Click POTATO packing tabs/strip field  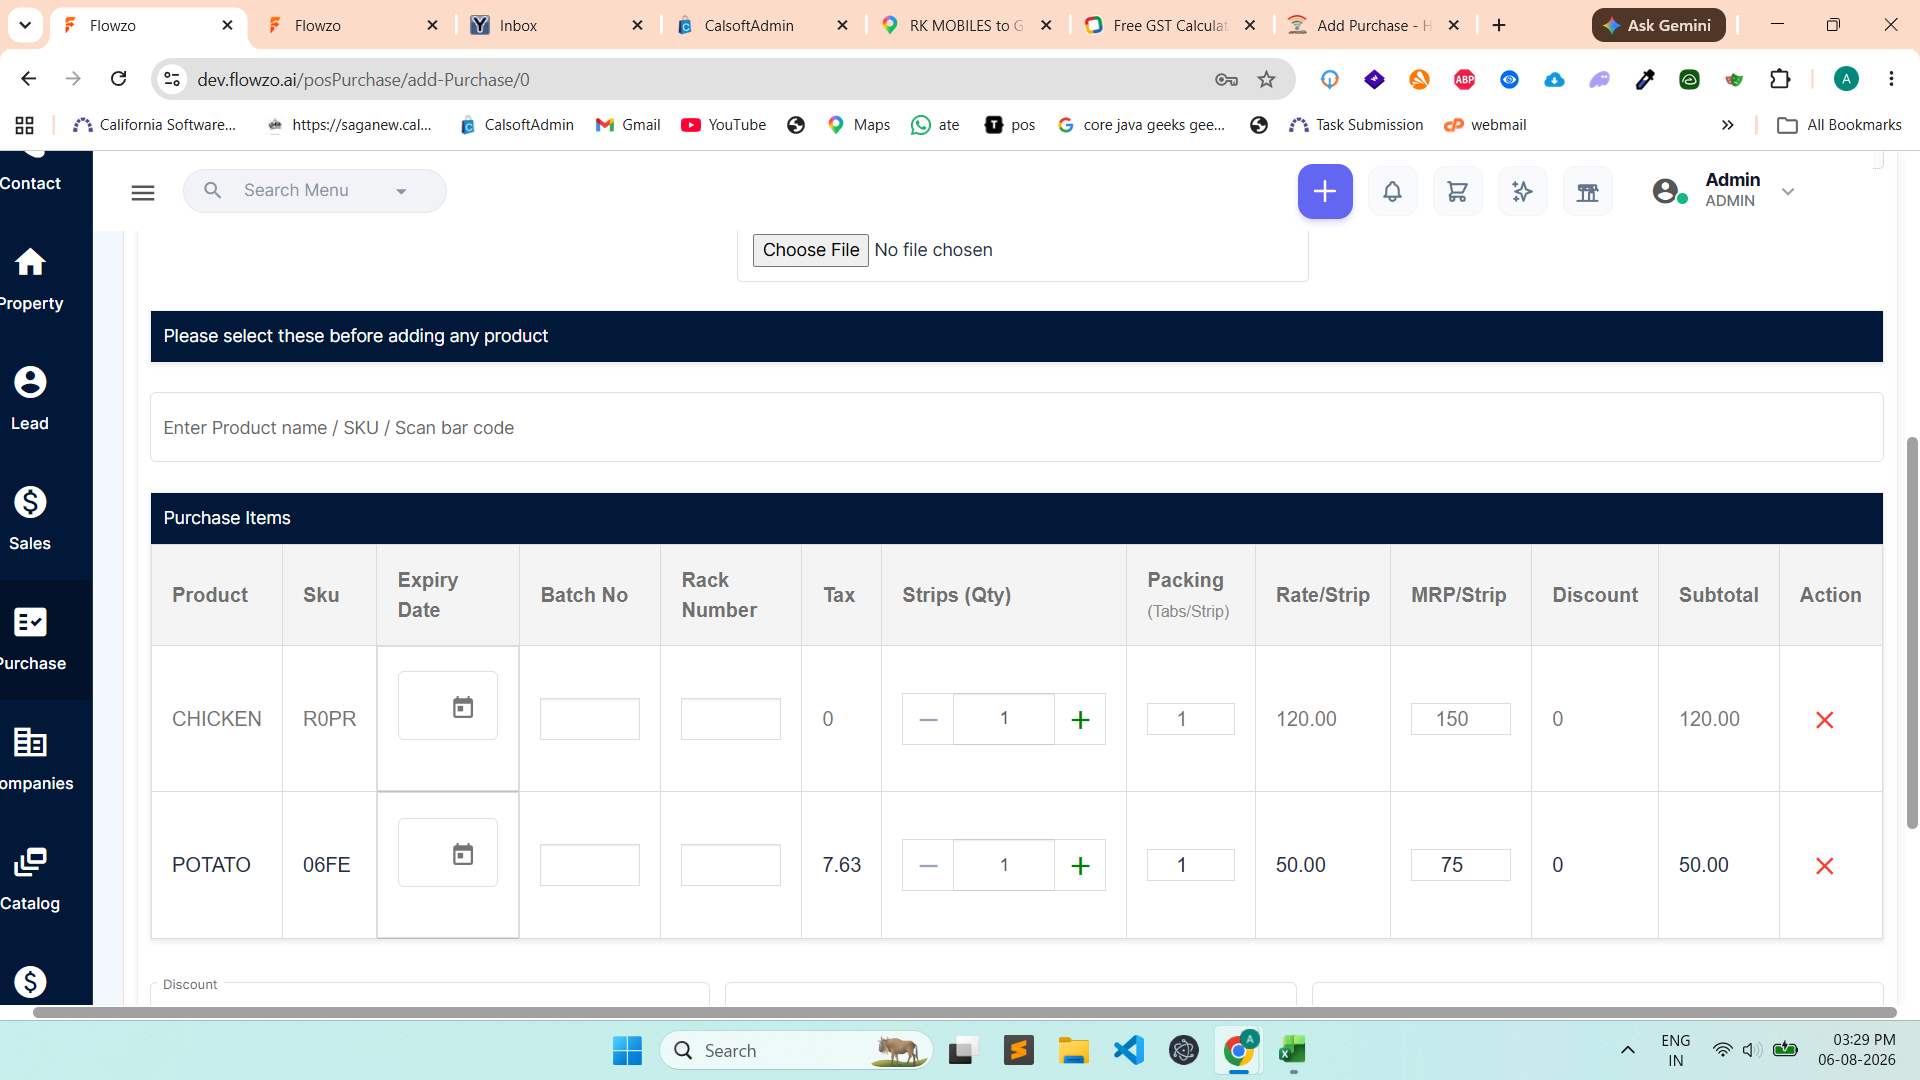point(1191,865)
